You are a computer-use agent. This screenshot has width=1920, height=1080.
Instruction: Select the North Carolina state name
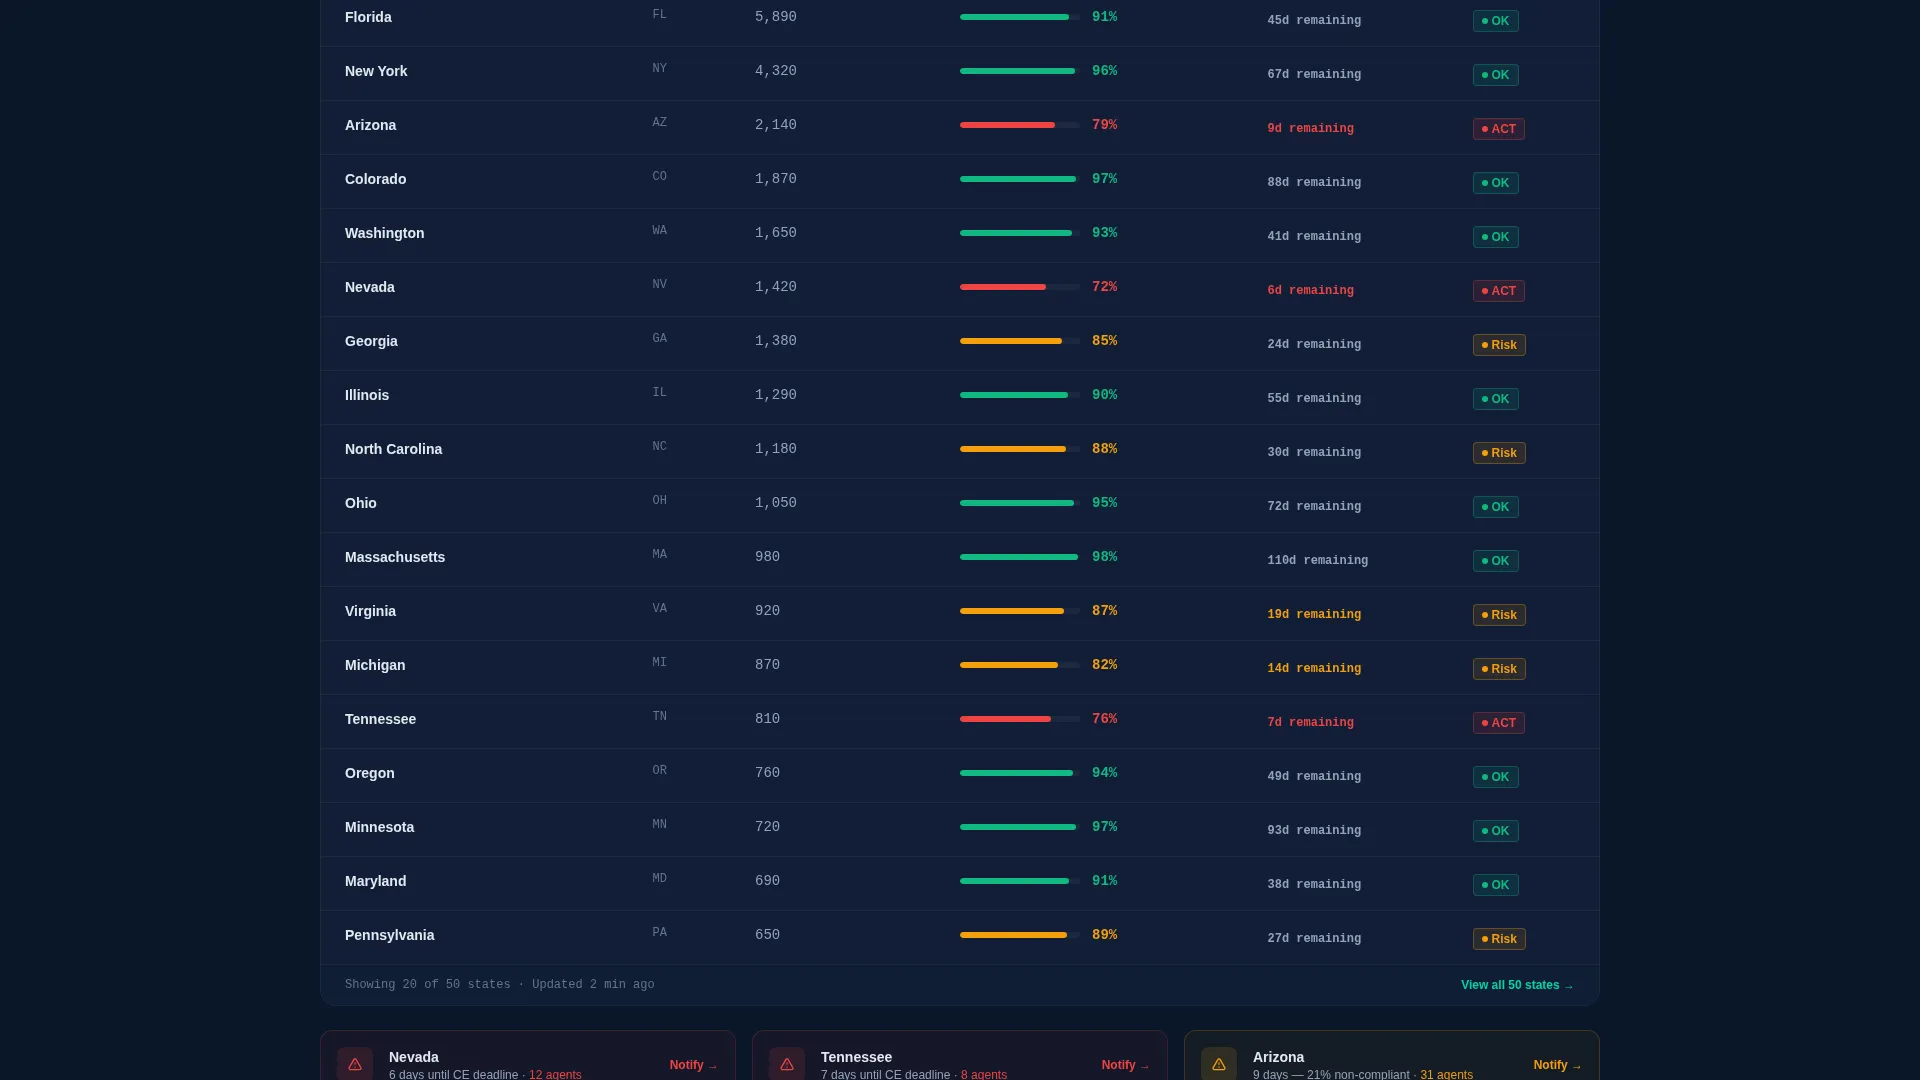tap(393, 449)
